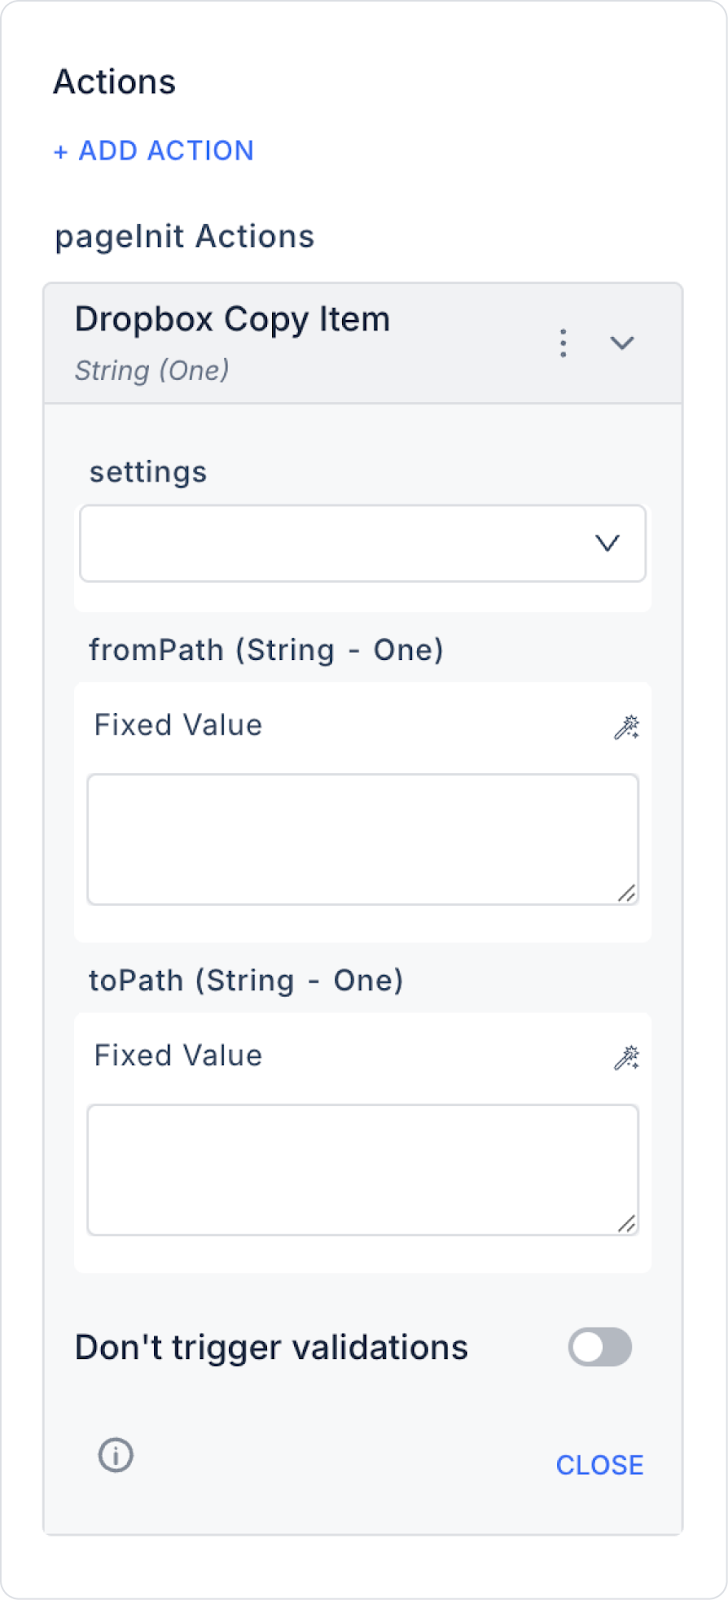The width and height of the screenshot is (728, 1600).
Task: Click the String (One) subtitle text
Action: (x=152, y=371)
